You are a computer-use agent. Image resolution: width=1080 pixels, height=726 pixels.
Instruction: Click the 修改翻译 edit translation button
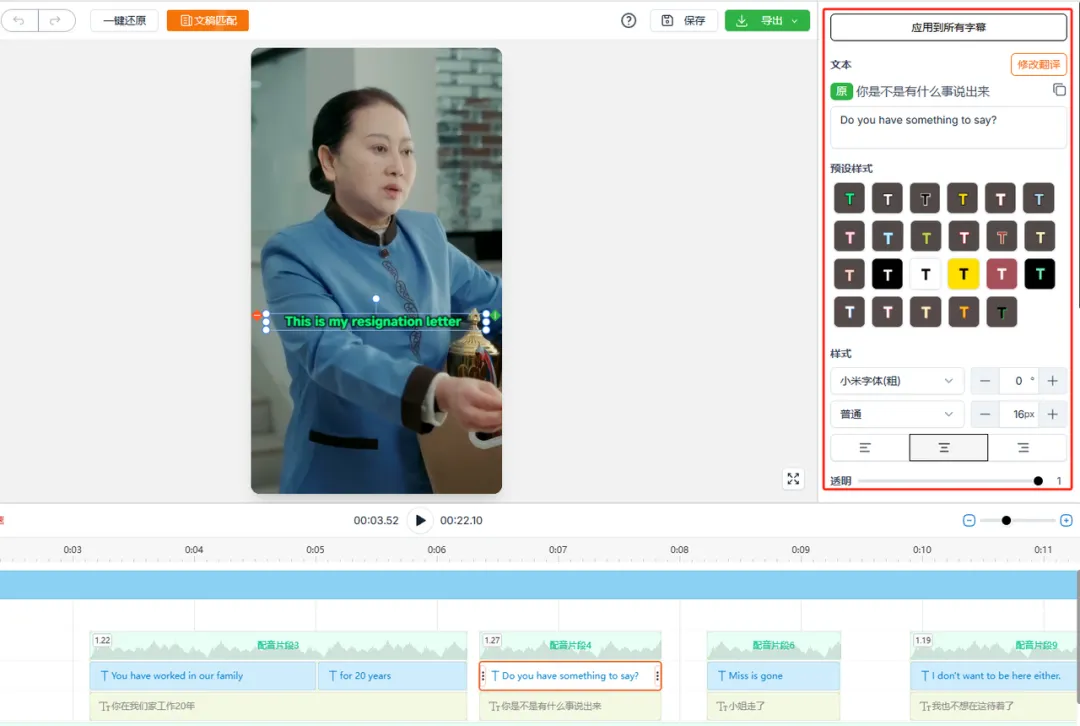[x=1039, y=64]
